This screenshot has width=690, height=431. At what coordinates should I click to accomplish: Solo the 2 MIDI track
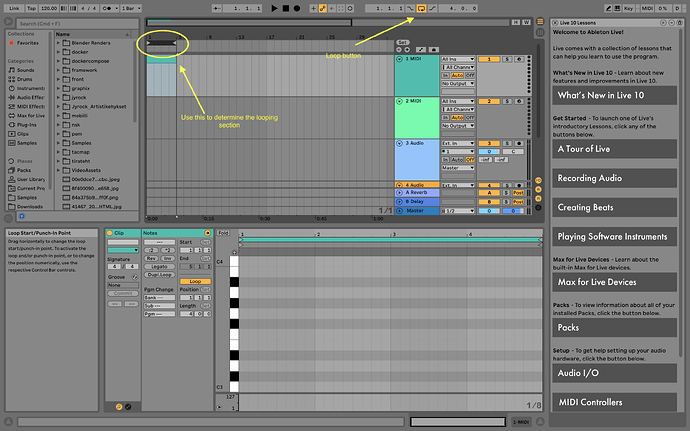pos(507,101)
